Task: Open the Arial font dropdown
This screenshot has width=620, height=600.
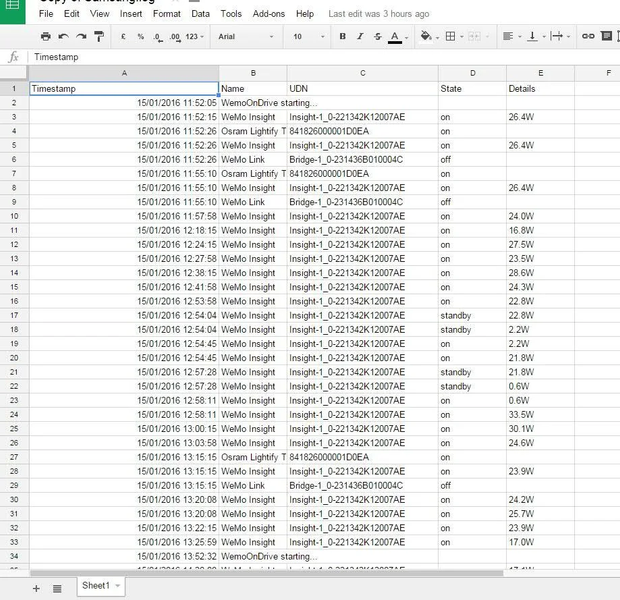Action: coord(246,36)
